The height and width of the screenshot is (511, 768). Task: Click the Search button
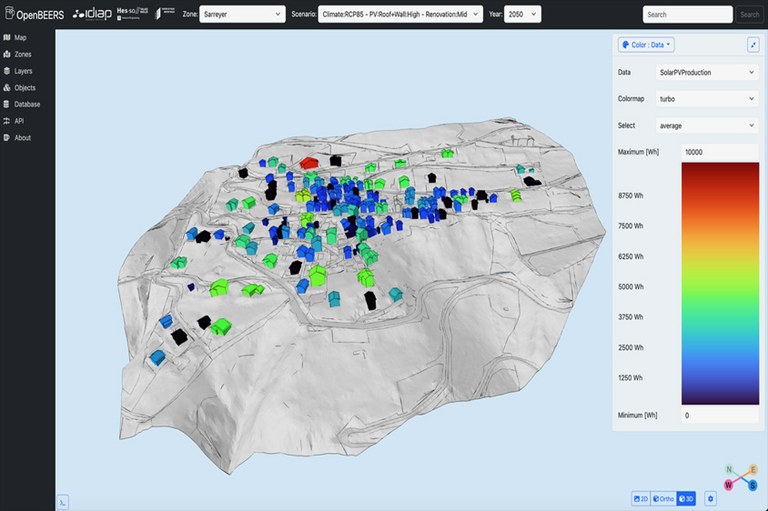click(x=749, y=15)
